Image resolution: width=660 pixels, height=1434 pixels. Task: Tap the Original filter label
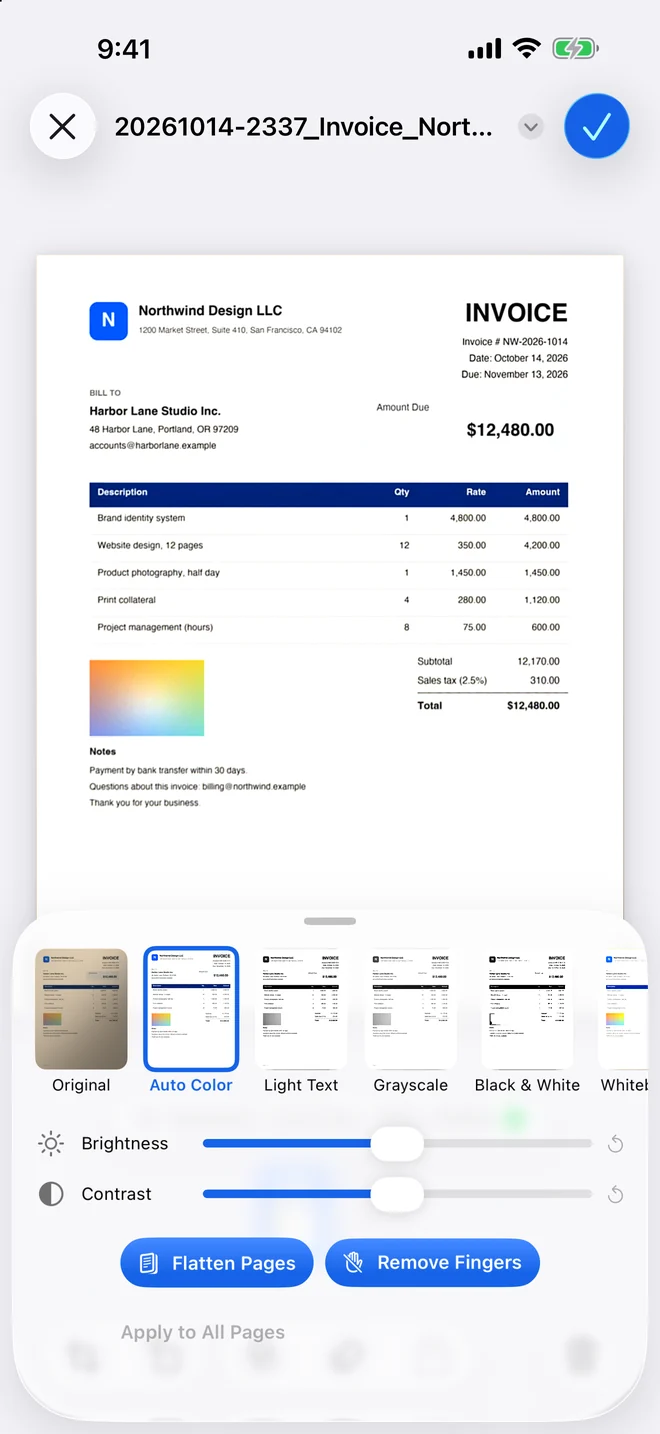coord(81,1085)
